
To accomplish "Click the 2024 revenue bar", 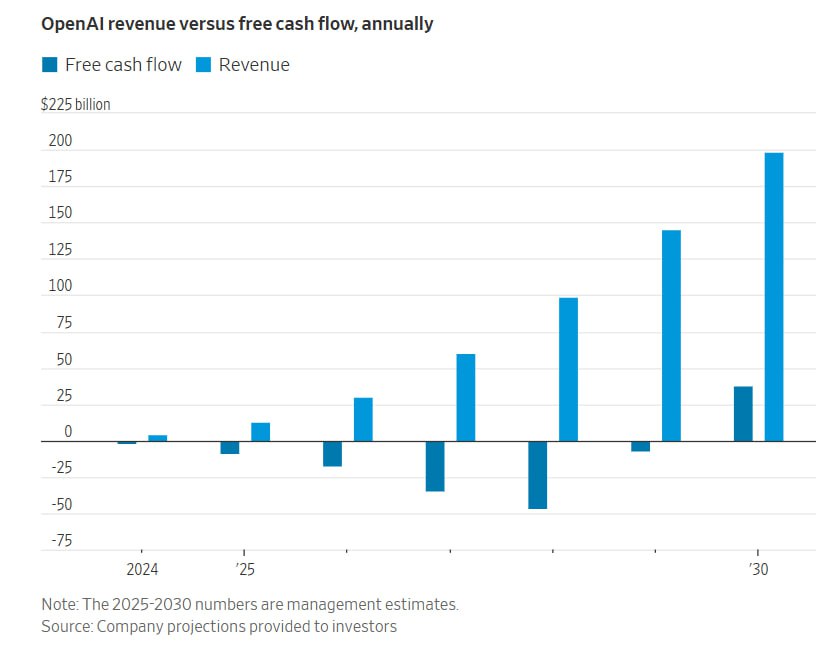I will point(157,438).
